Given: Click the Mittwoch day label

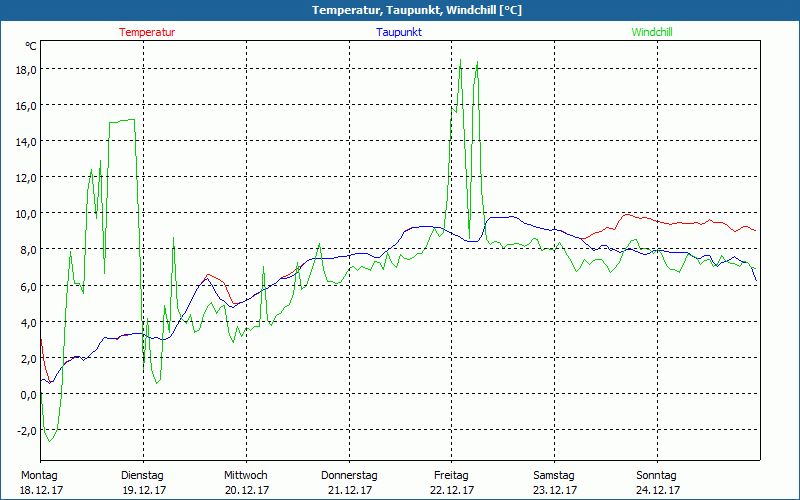Looking at the screenshot, I should pos(245,475).
